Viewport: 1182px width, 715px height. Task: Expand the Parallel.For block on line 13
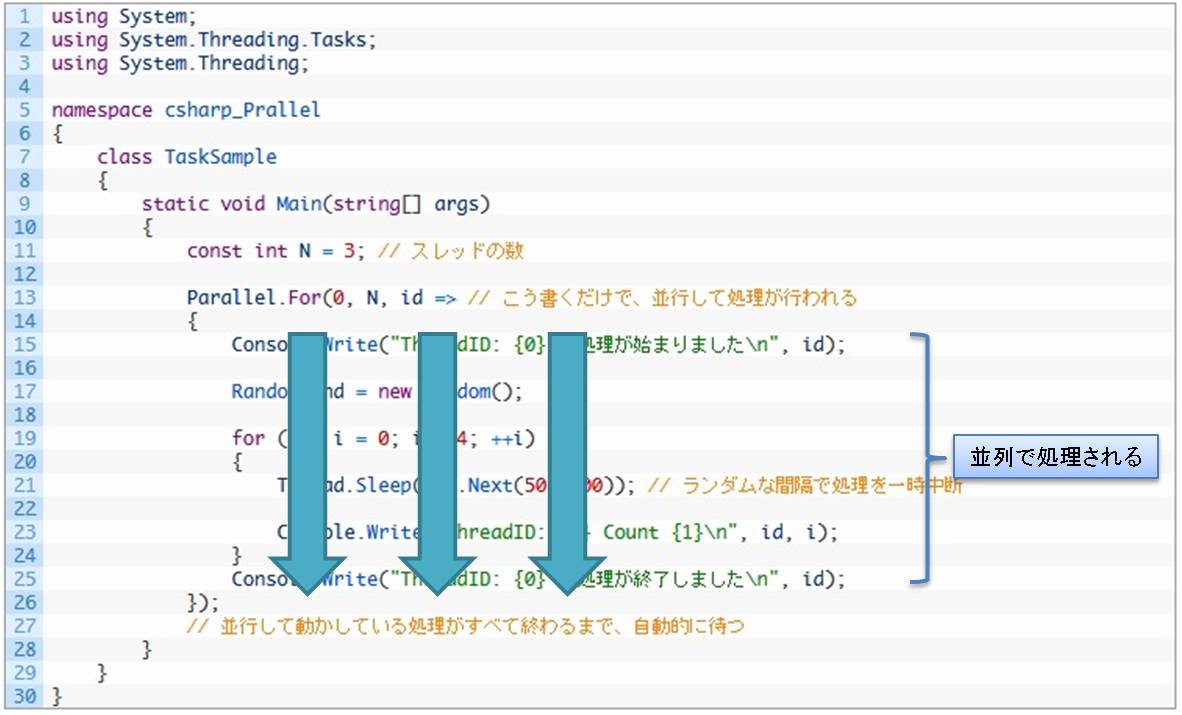250,297
